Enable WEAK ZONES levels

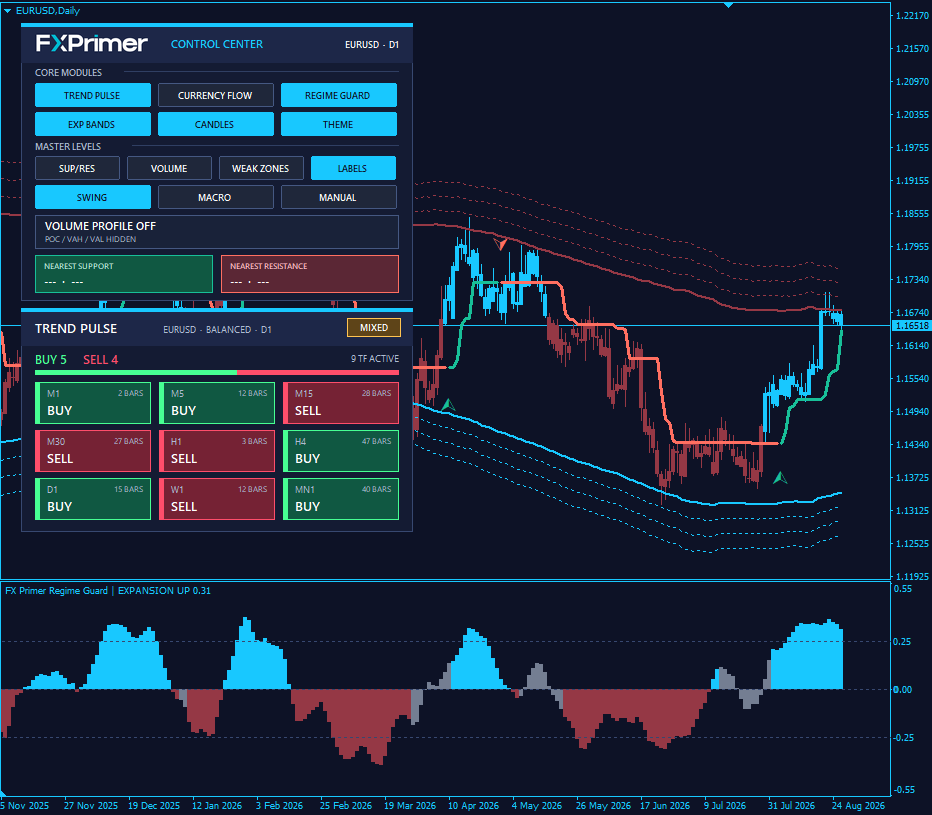pos(262,168)
